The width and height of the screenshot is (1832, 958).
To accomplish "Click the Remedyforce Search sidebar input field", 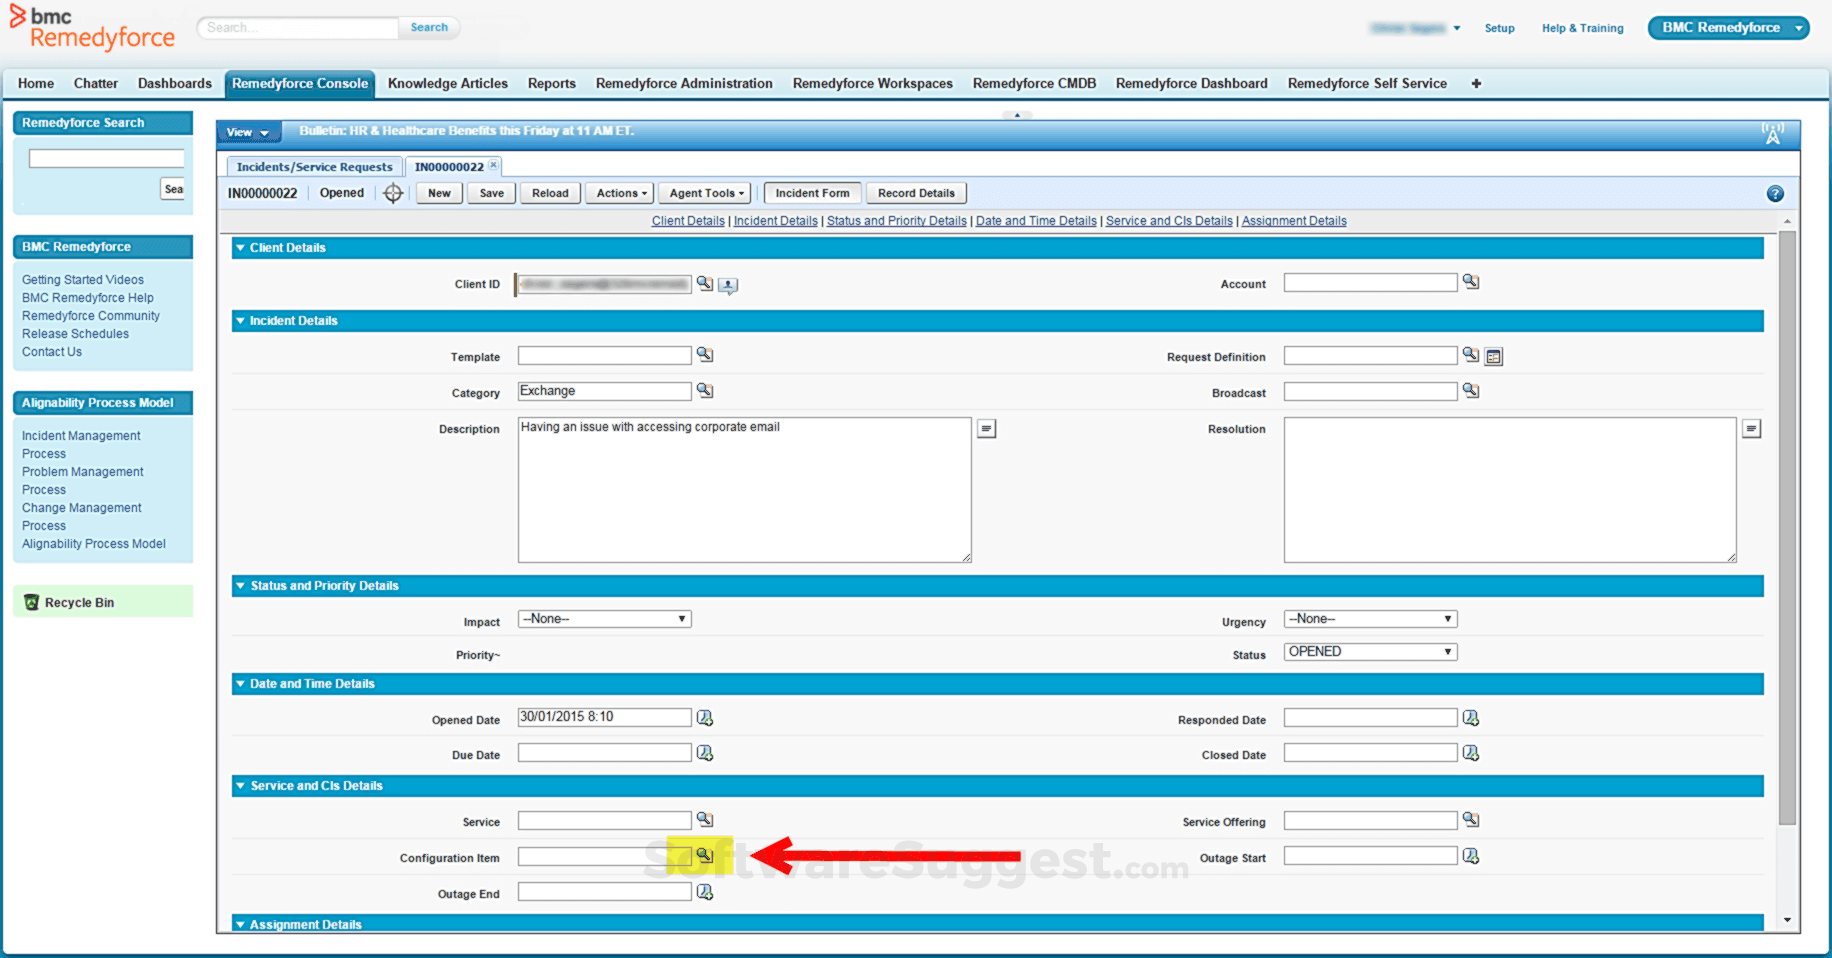I will (106, 158).
